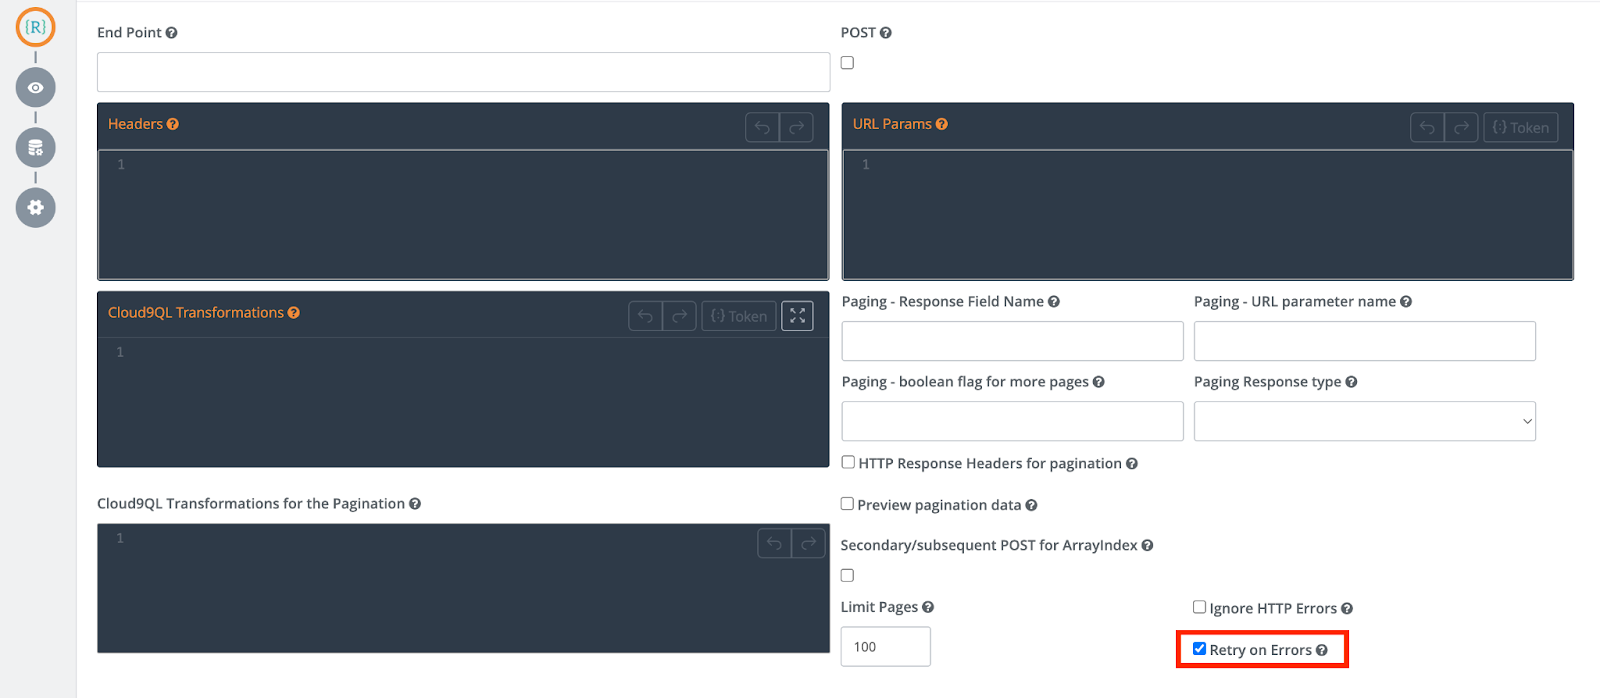The width and height of the screenshot is (1600, 698).
Task: Click inside Pagination Transformations code editor
Action: 463,589
